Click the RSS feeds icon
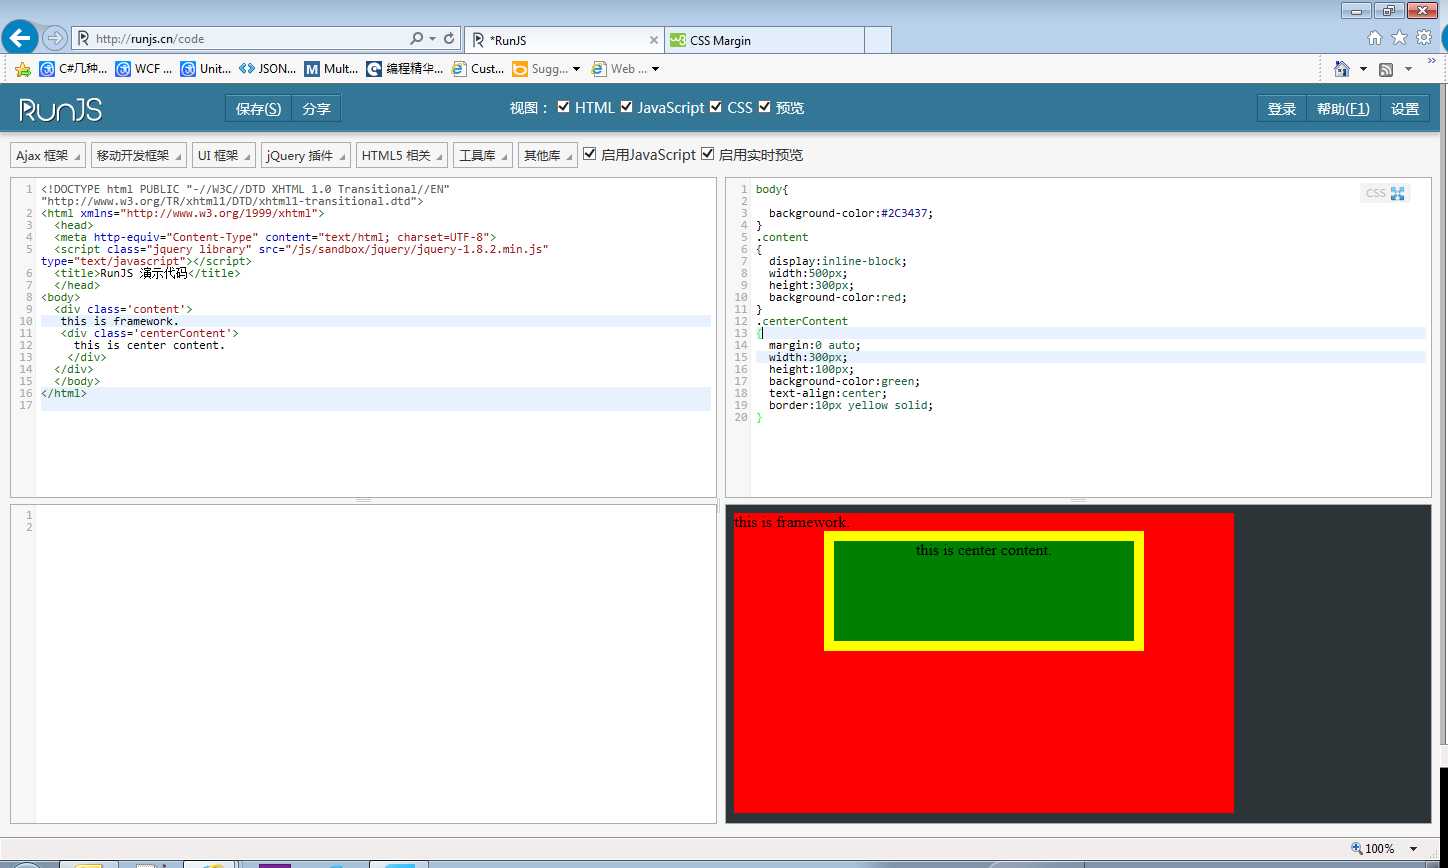Image resolution: width=1448 pixels, height=868 pixels. click(x=1386, y=70)
